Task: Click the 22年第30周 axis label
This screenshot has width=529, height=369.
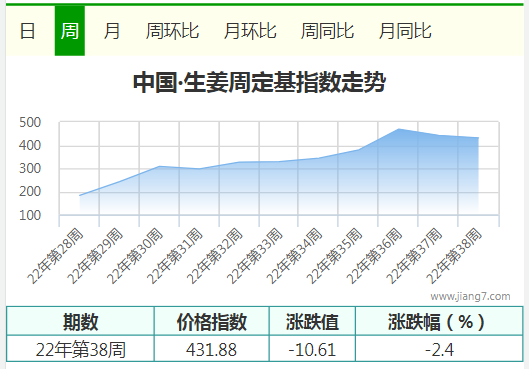Action: (135, 256)
